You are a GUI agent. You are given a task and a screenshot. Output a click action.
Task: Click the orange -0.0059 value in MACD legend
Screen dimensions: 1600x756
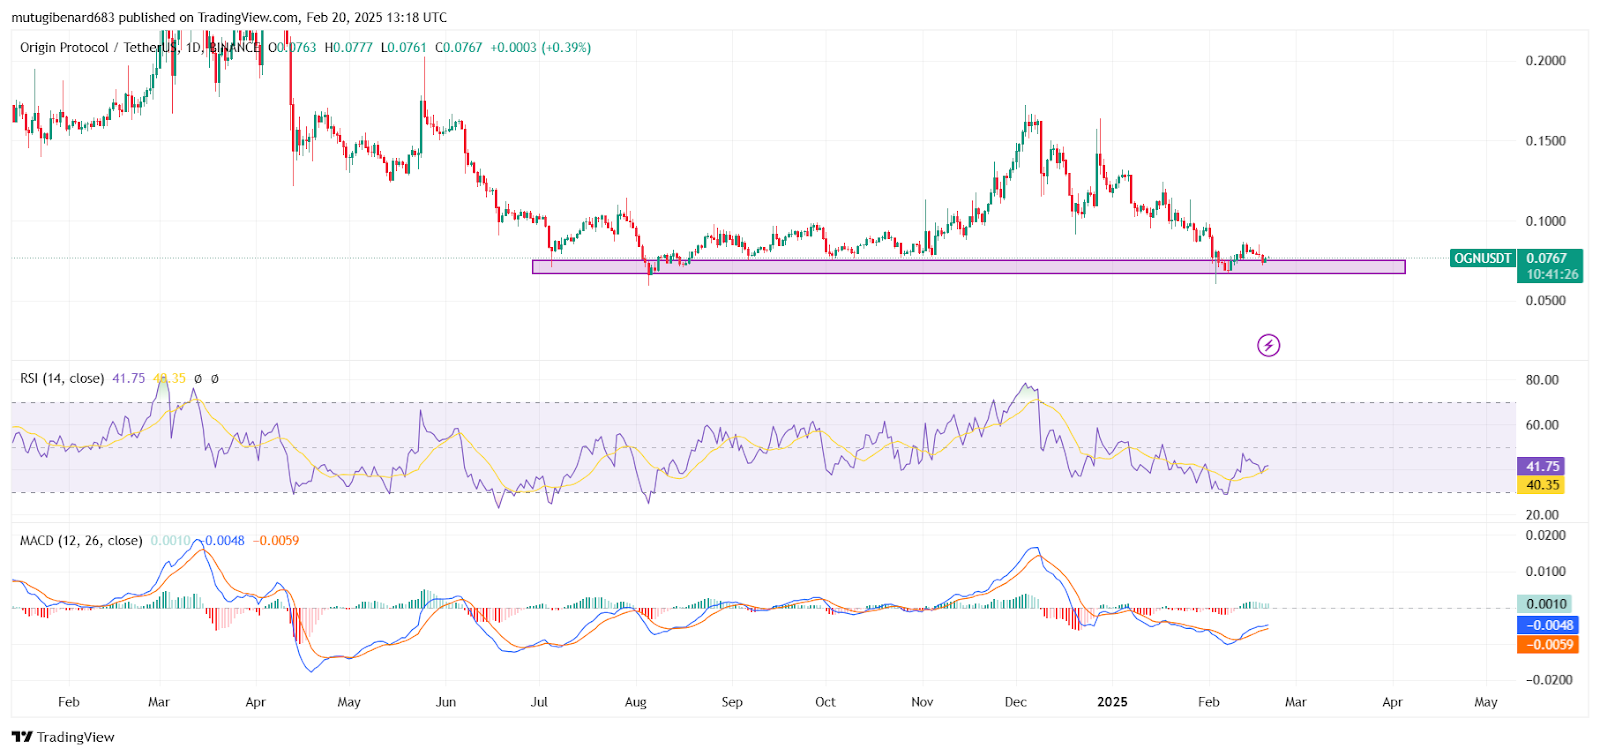tap(276, 541)
